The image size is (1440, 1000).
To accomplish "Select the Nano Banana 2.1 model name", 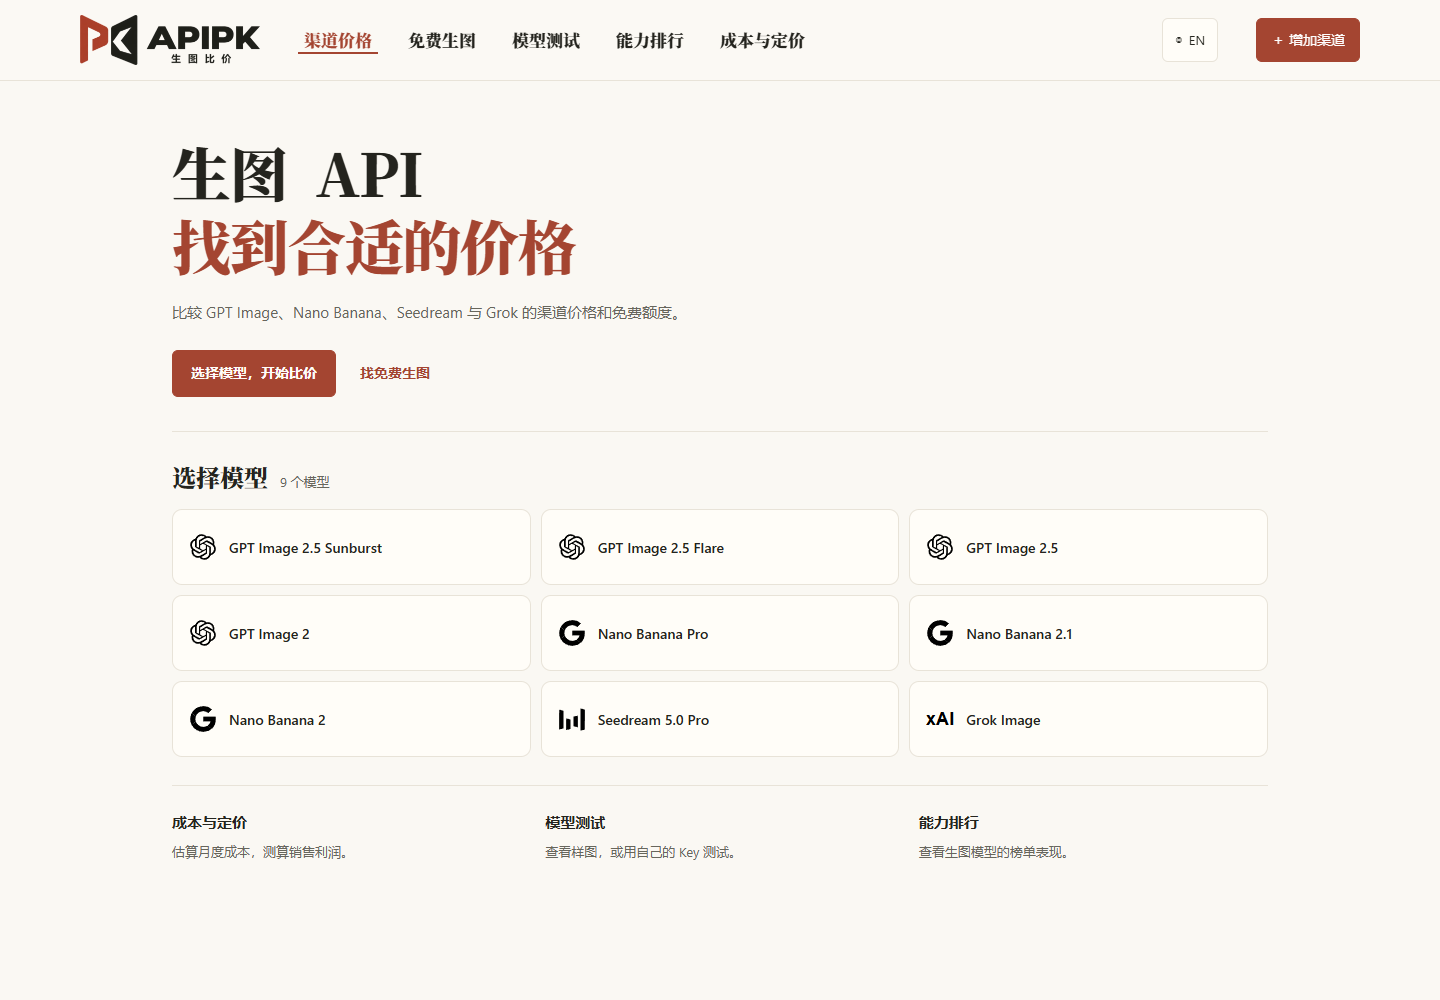I will tap(1019, 634).
